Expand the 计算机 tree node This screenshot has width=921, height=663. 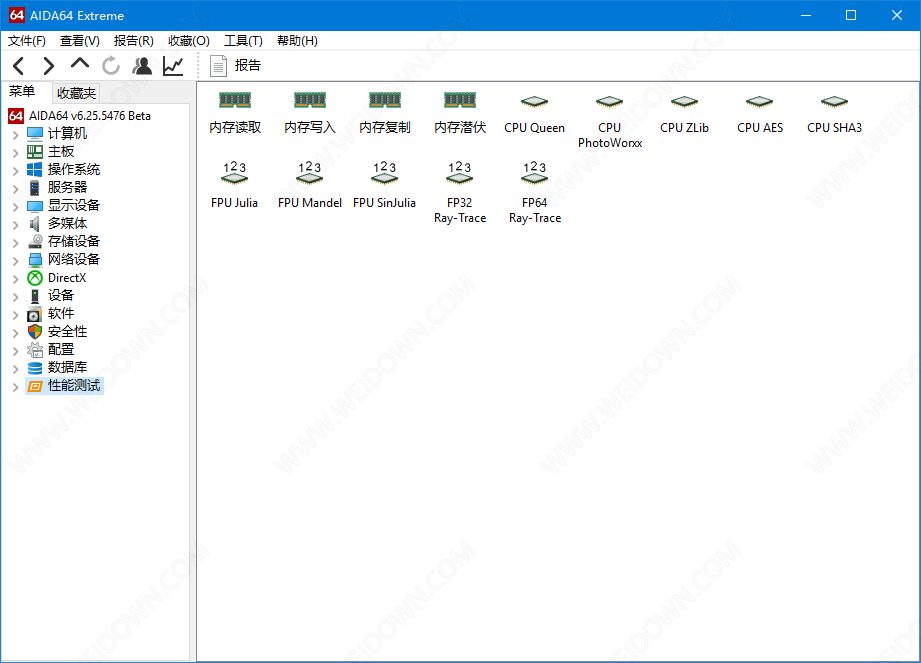16,134
